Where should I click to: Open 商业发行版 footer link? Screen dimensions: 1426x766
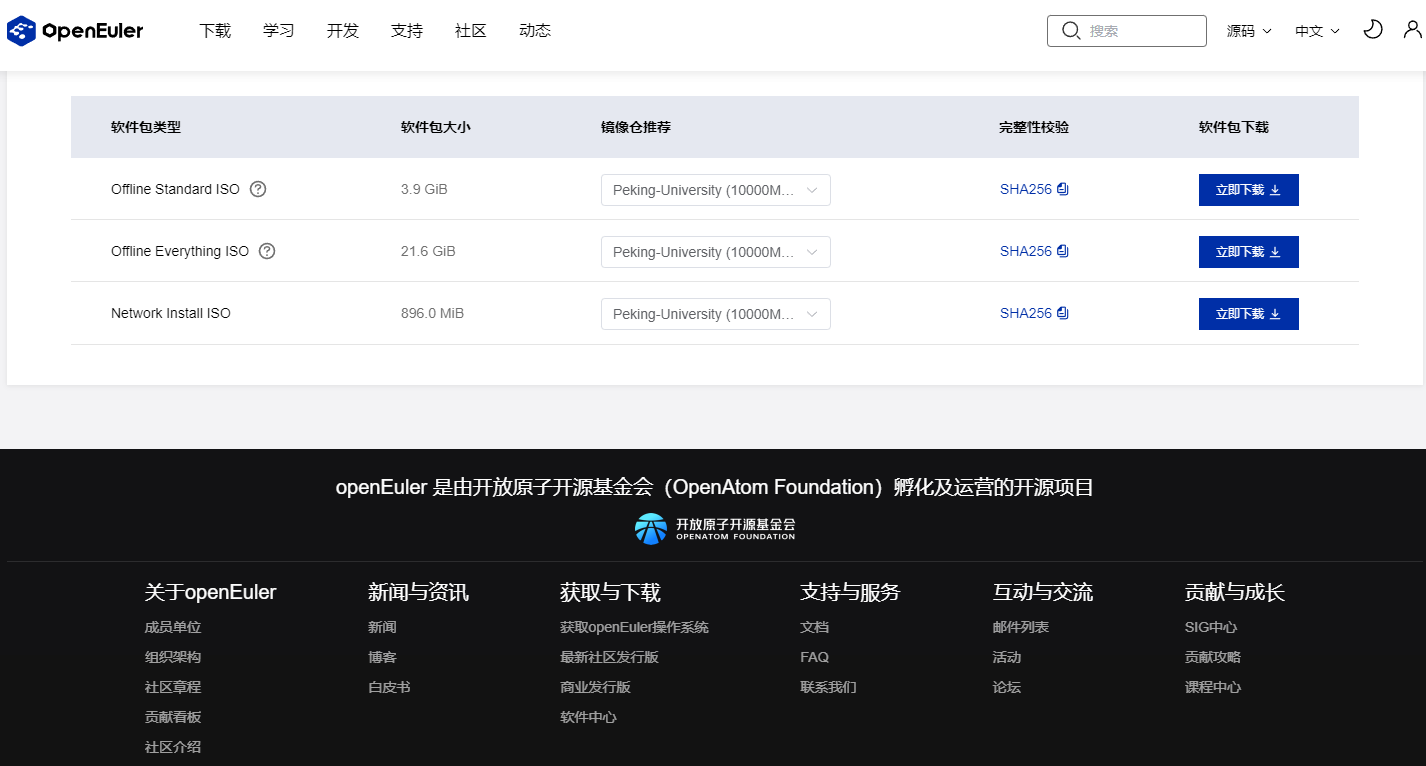click(x=595, y=687)
